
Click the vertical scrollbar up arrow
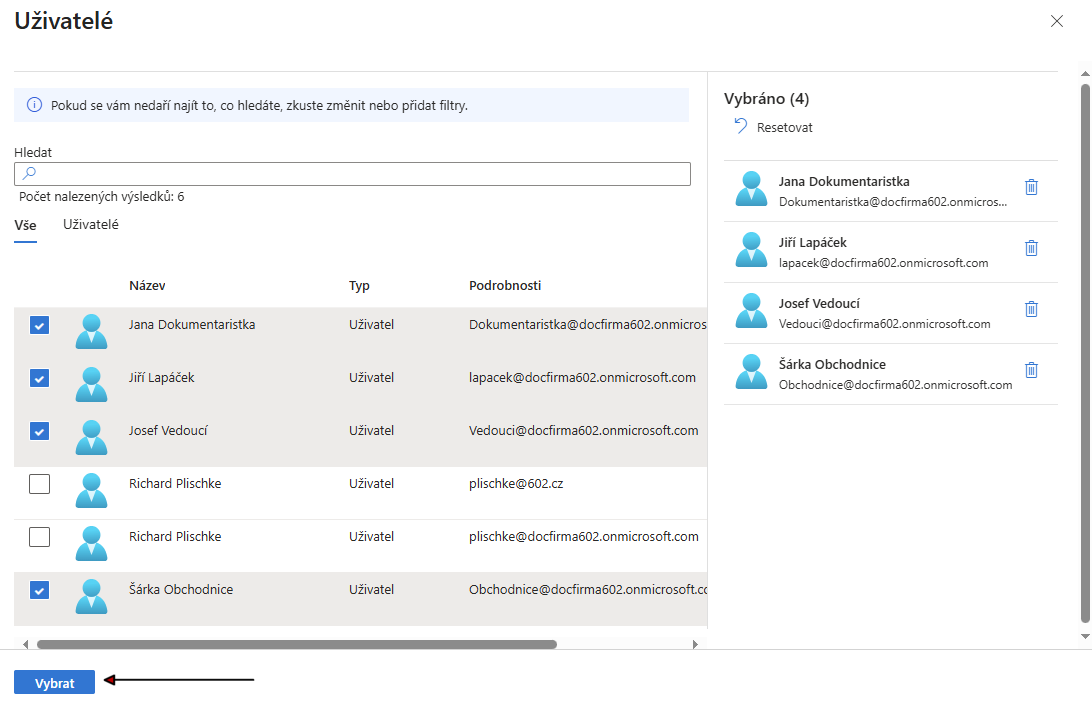coord(1085,73)
